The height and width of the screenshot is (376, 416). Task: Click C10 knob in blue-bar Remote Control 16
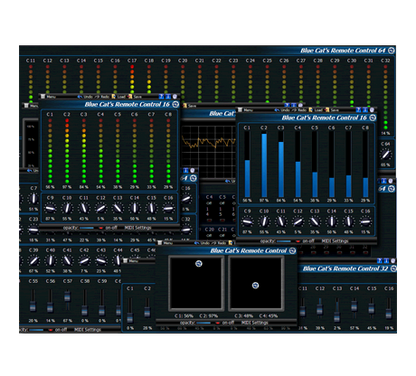tap(264, 221)
